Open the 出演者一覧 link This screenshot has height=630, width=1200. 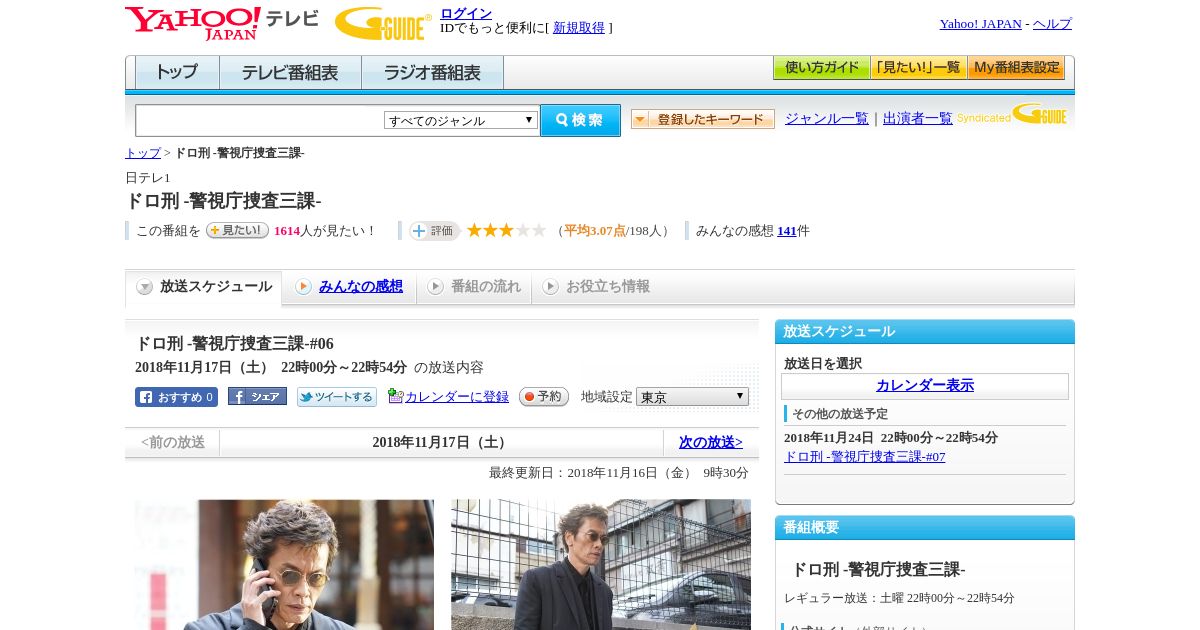click(x=917, y=119)
